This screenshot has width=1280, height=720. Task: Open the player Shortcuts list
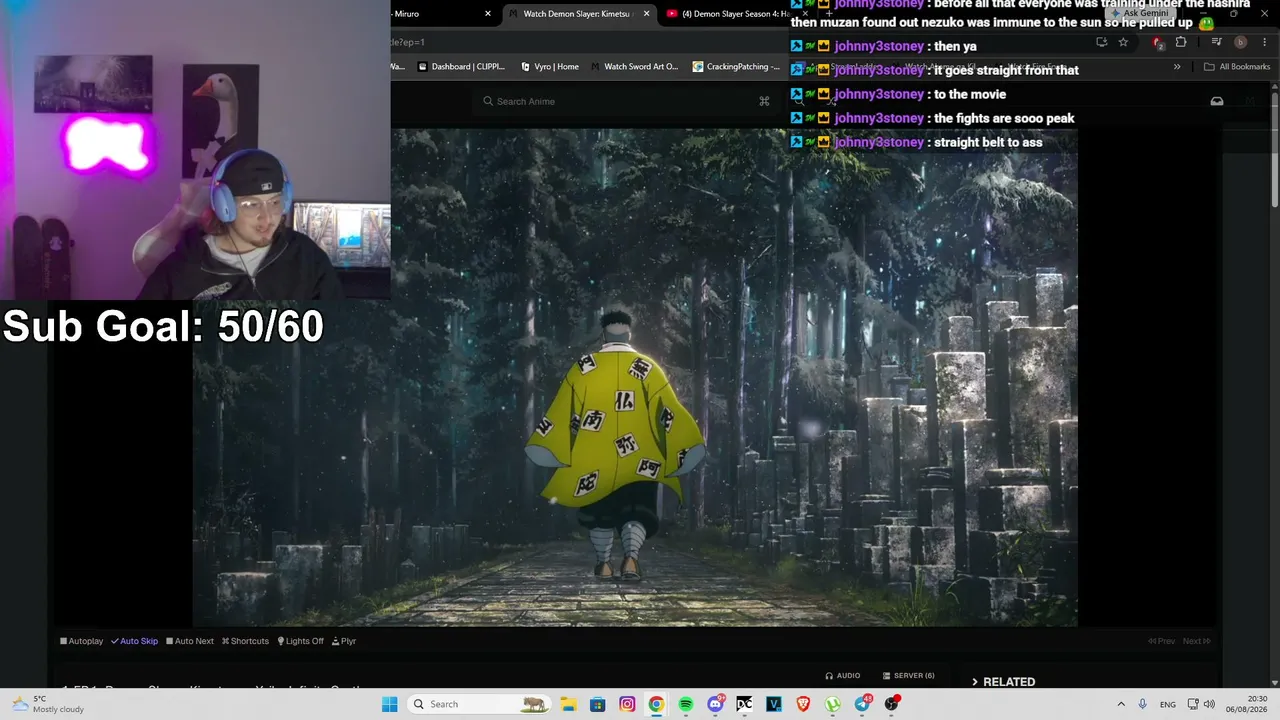click(245, 641)
